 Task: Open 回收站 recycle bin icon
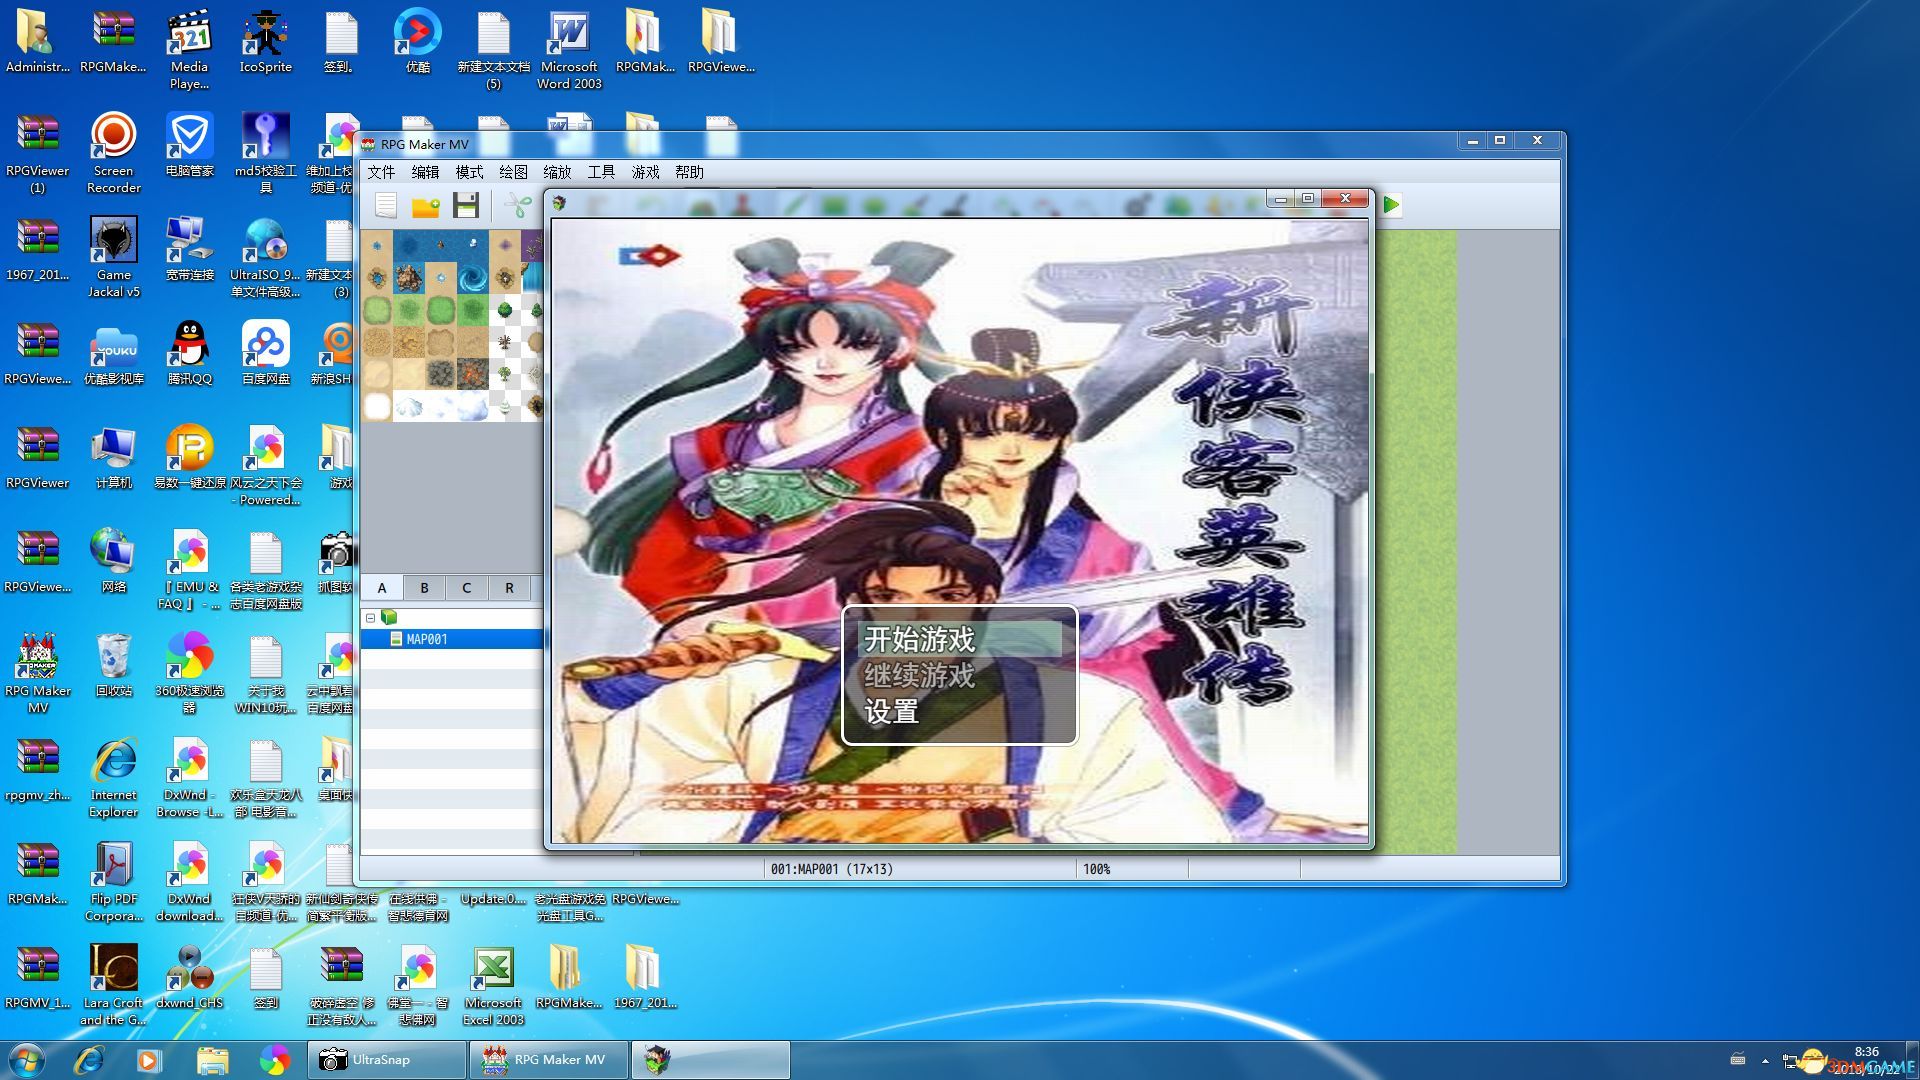114,665
